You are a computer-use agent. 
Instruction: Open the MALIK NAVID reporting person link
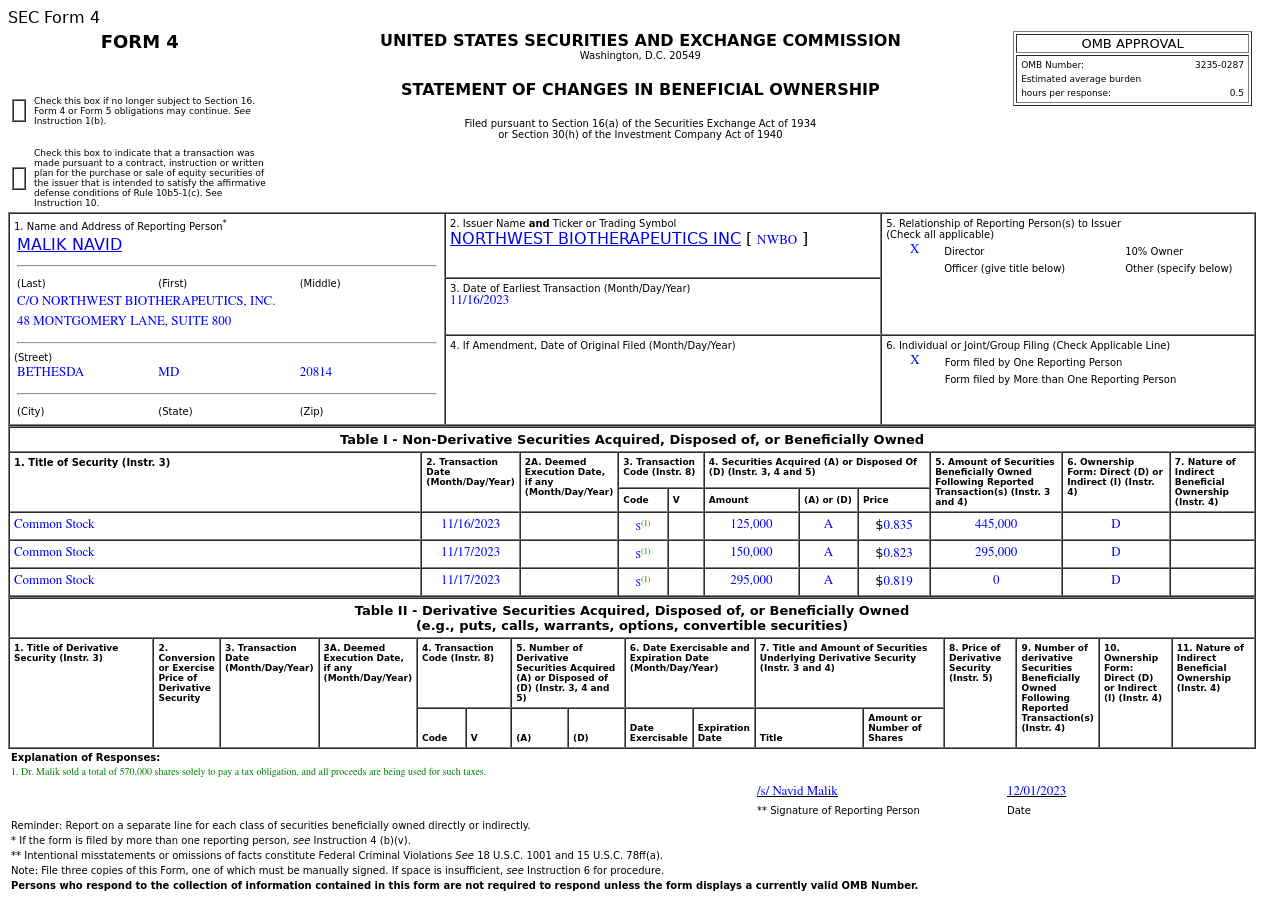[69, 245]
